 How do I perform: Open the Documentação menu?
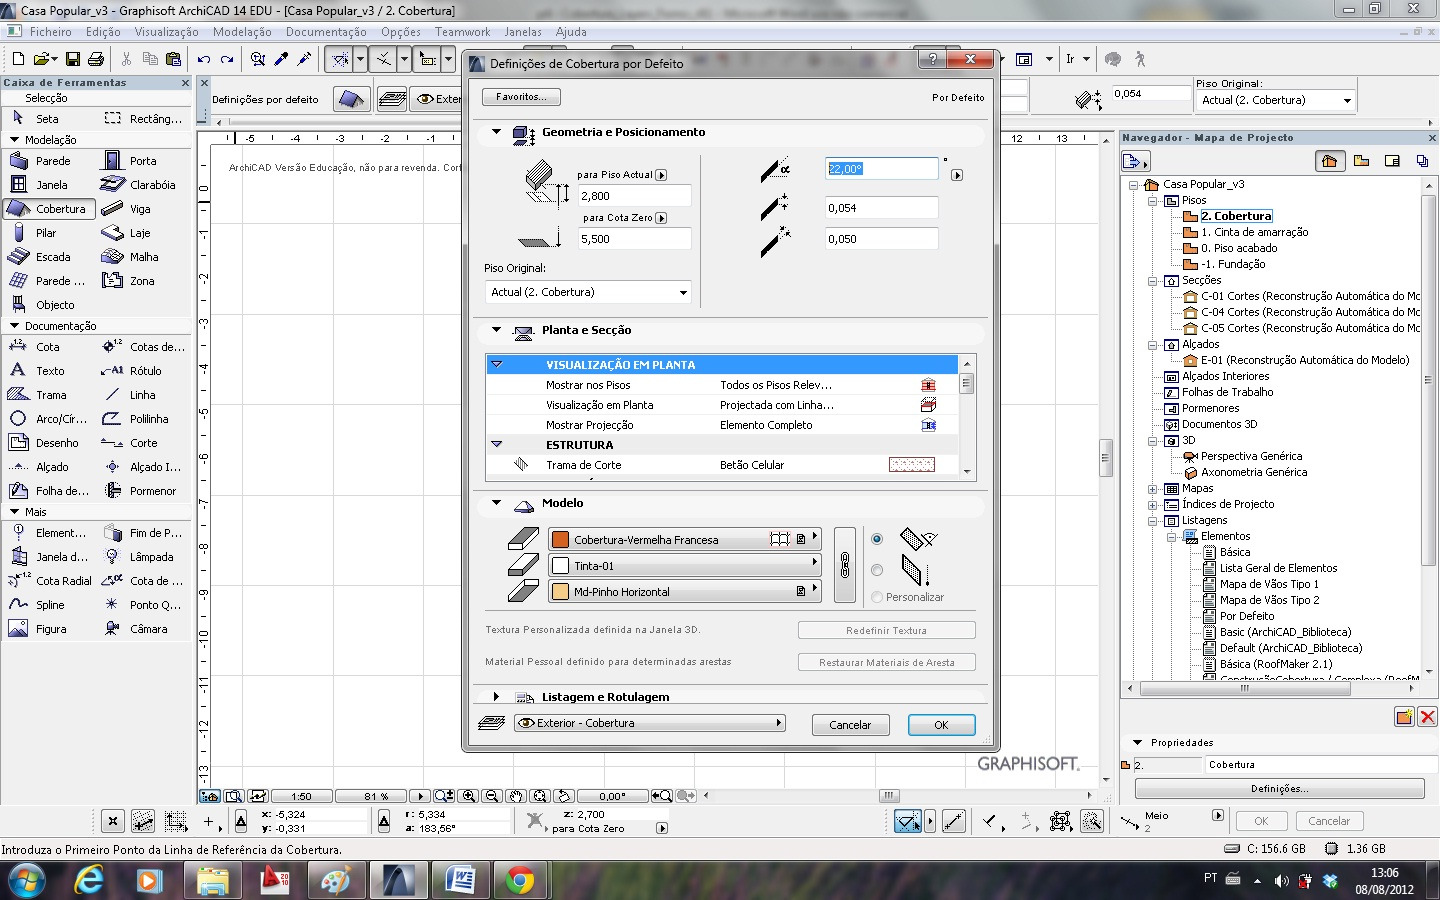pos(326,32)
